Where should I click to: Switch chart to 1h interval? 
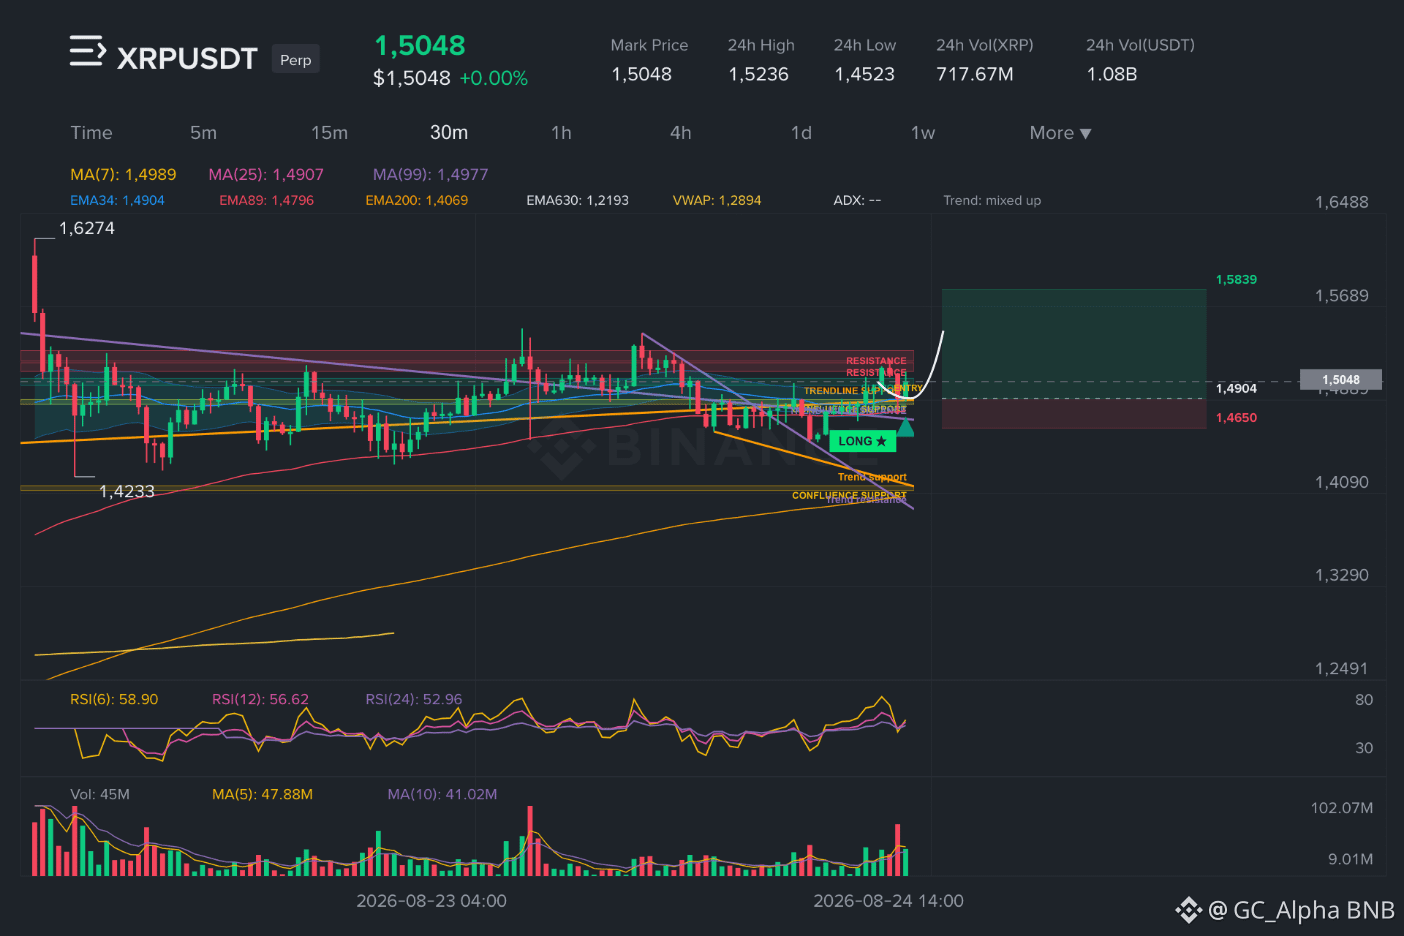[x=561, y=133]
